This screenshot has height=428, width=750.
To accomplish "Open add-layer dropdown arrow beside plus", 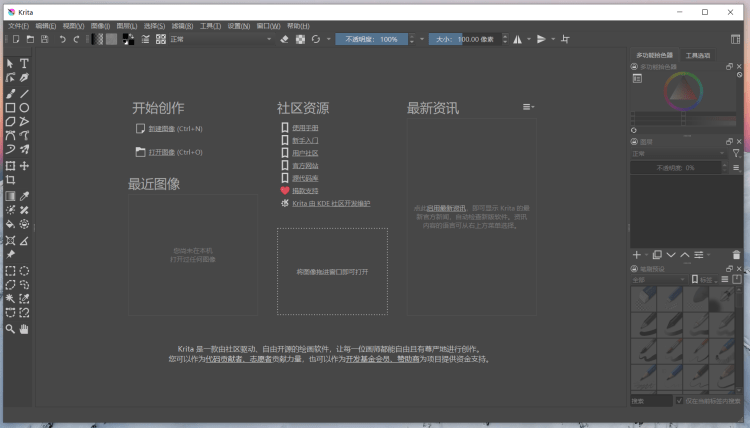I will (646, 255).
